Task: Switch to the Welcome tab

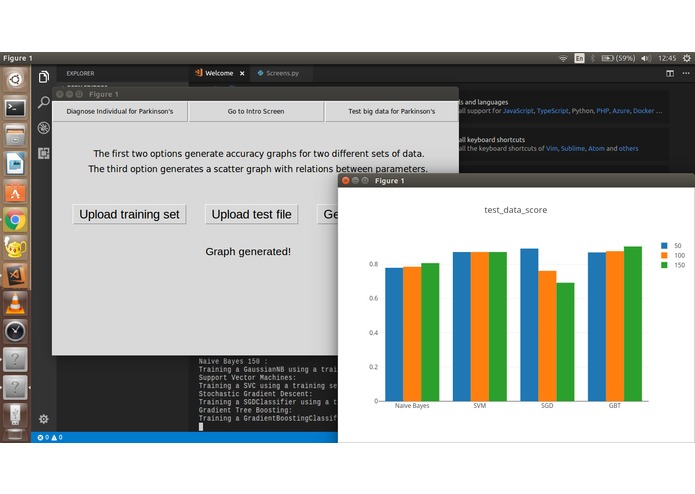Action: pyautogui.click(x=219, y=73)
